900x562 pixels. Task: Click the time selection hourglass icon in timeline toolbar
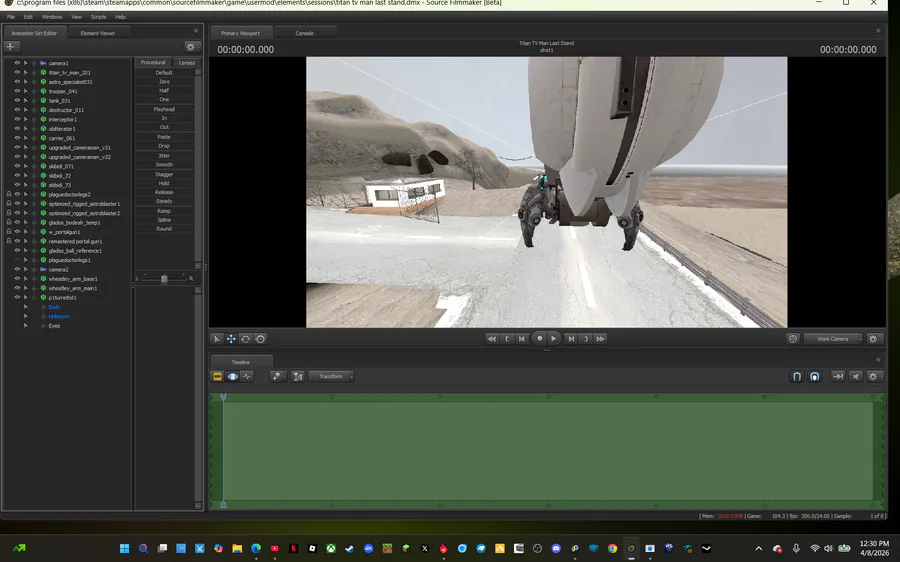[298, 377]
